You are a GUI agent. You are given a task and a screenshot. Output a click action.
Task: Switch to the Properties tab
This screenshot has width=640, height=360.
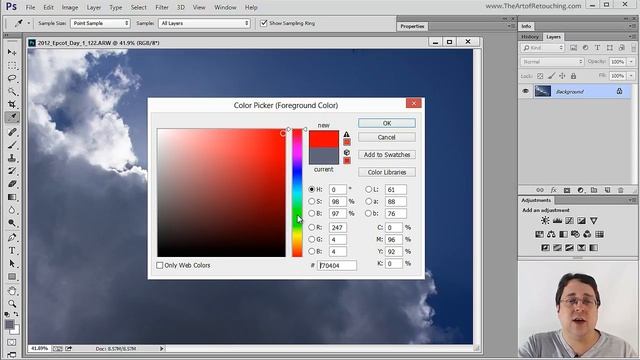(412, 26)
